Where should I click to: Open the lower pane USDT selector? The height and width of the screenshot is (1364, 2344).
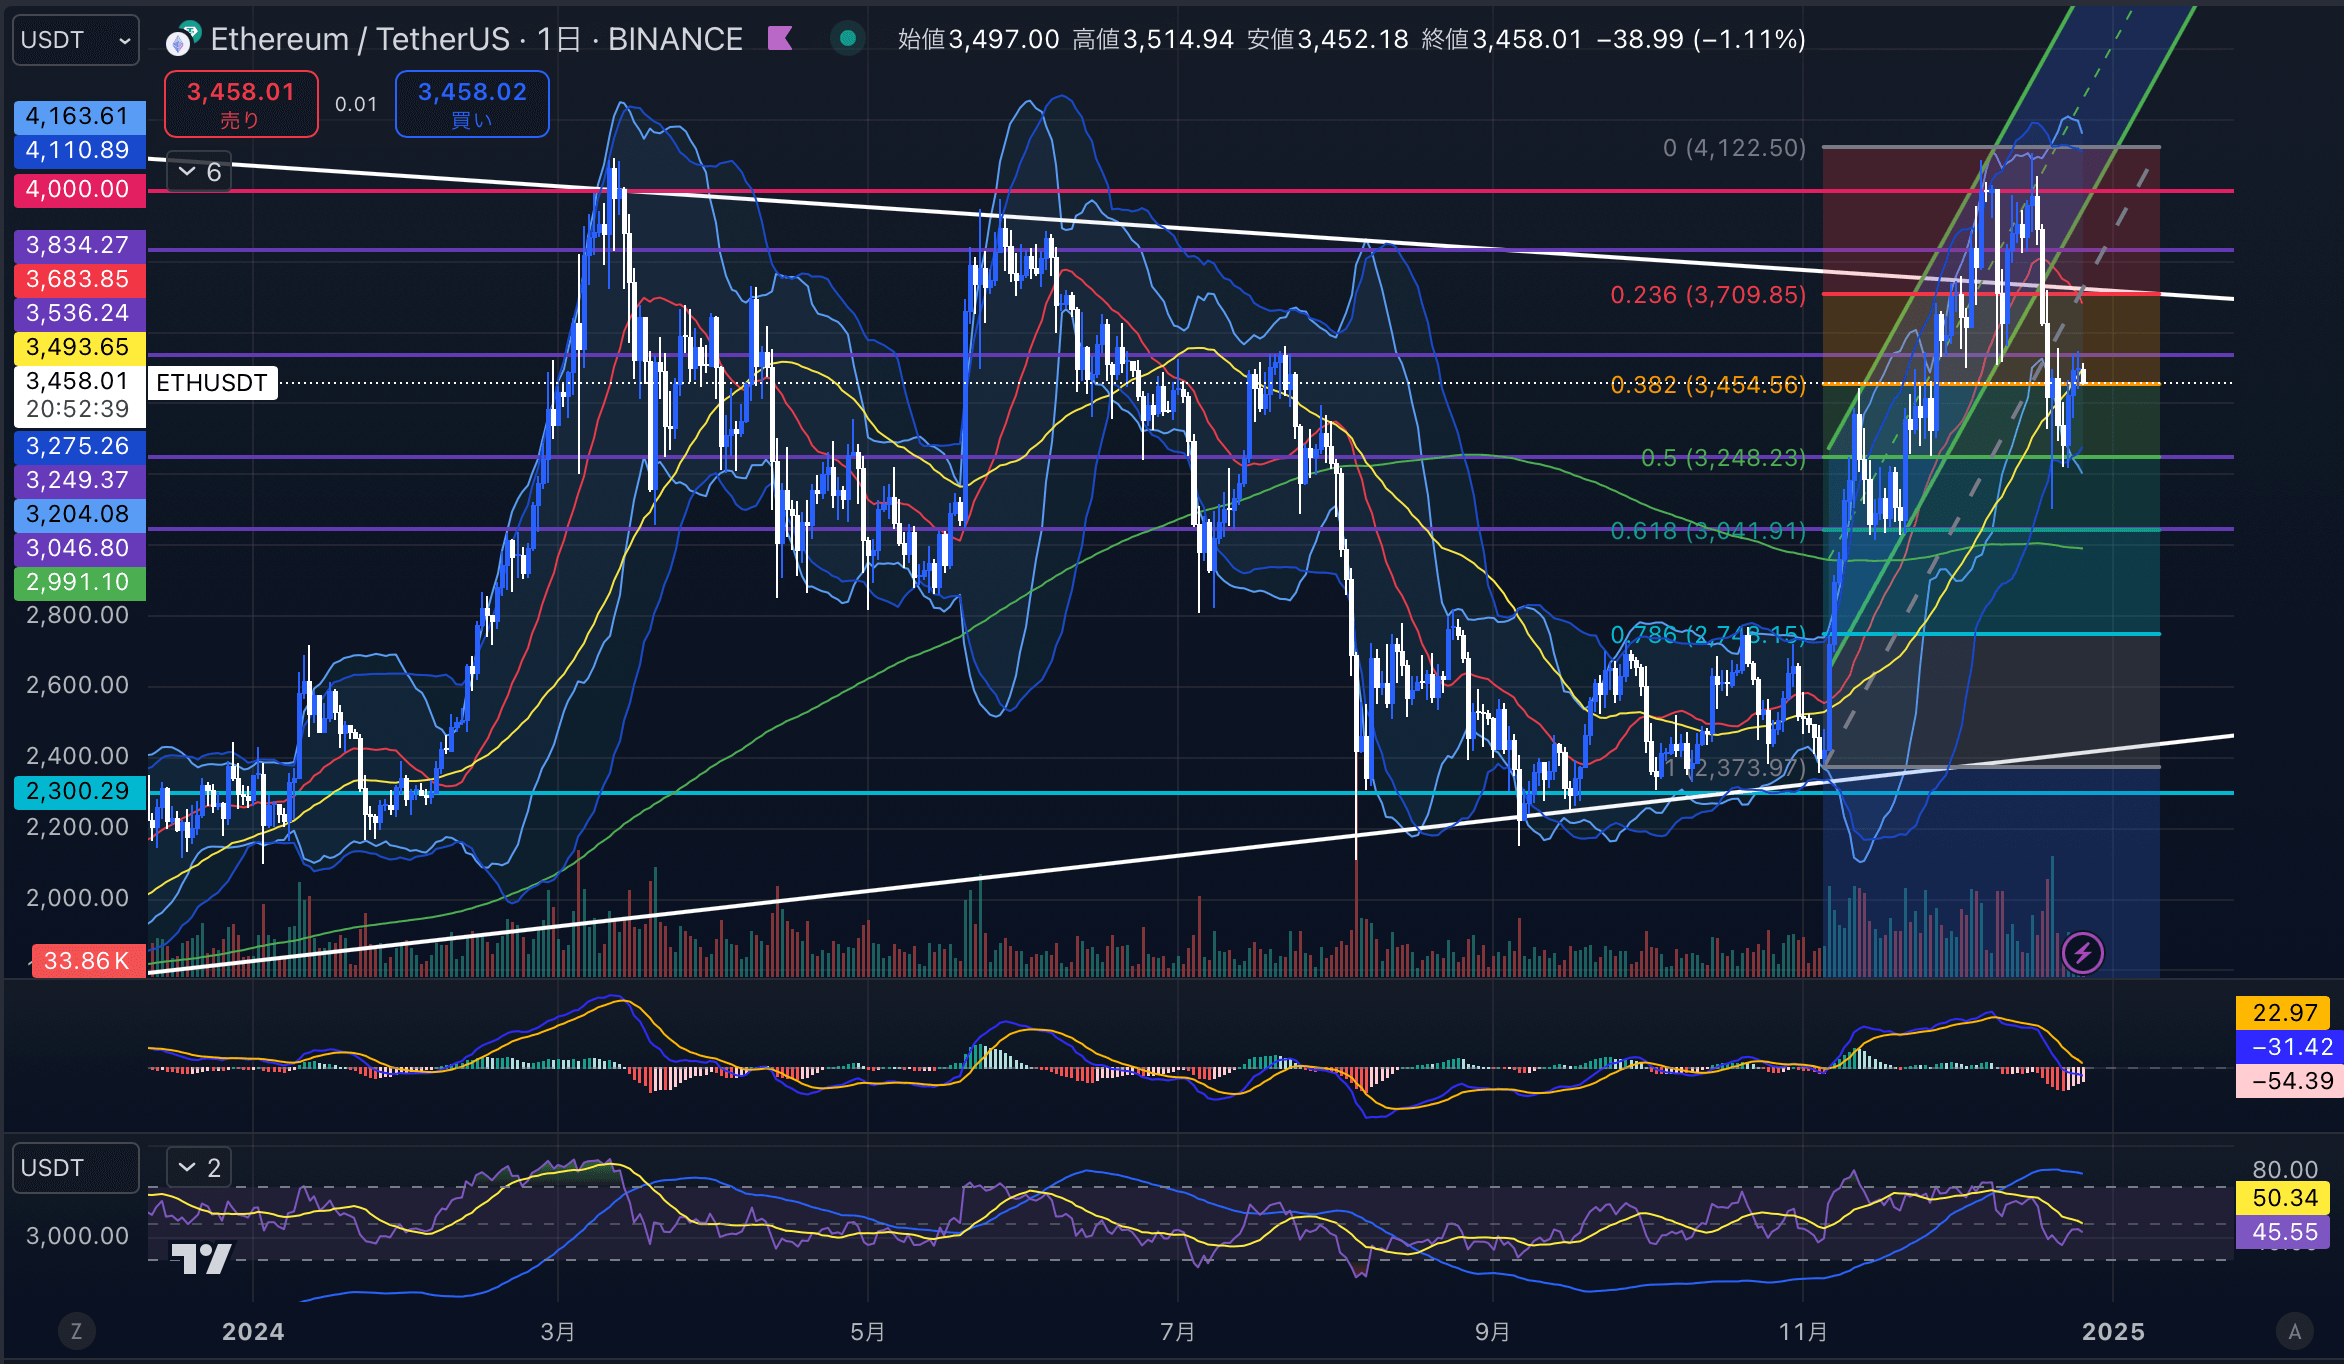76,1168
